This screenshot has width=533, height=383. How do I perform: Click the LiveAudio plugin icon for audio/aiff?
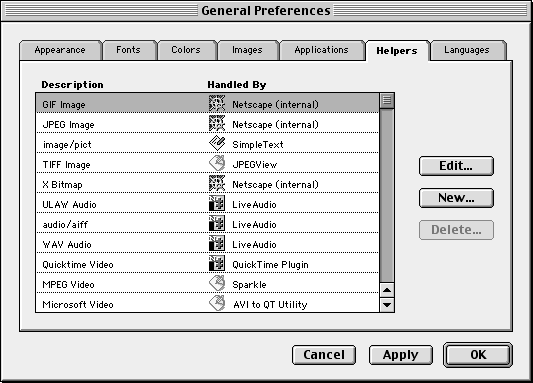click(217, 224)
